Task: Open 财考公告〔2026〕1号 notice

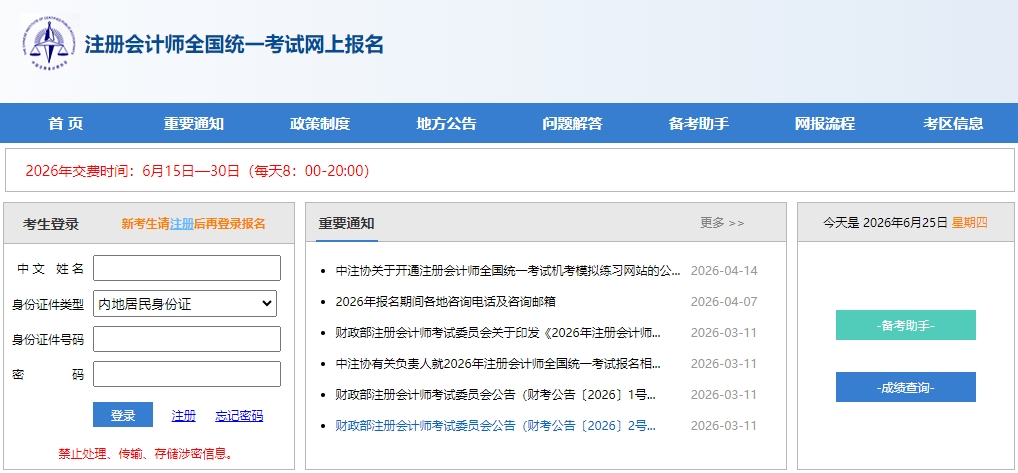Action: pos(496,394)
